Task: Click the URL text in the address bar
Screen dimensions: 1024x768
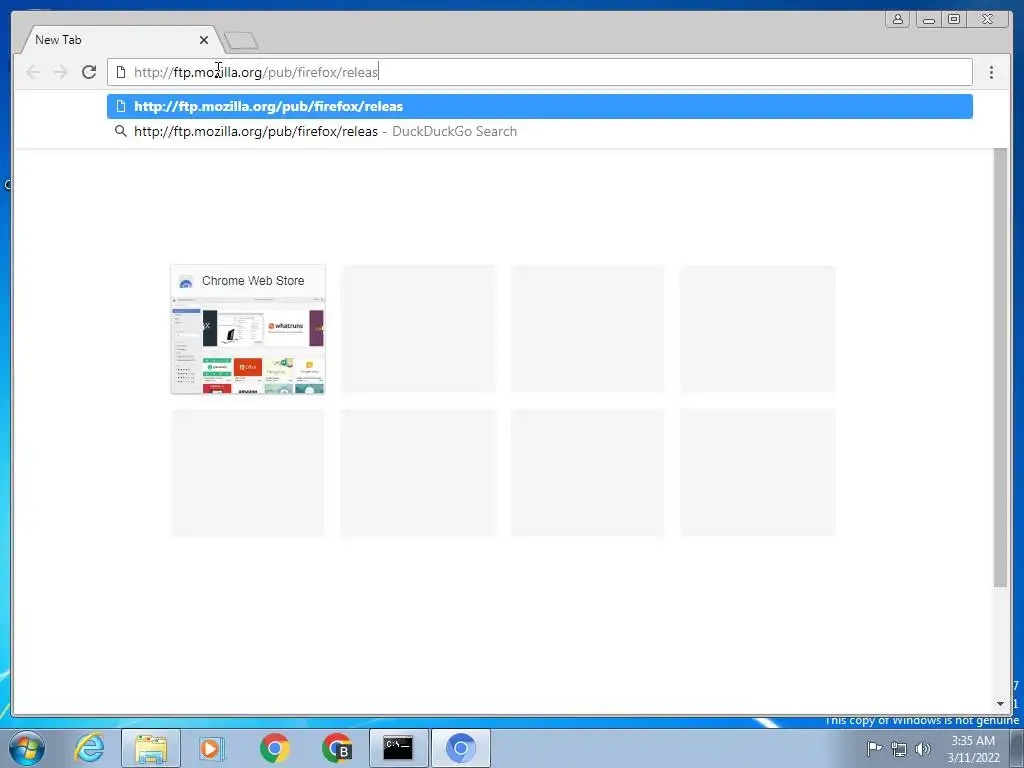Action: [256, 72]
